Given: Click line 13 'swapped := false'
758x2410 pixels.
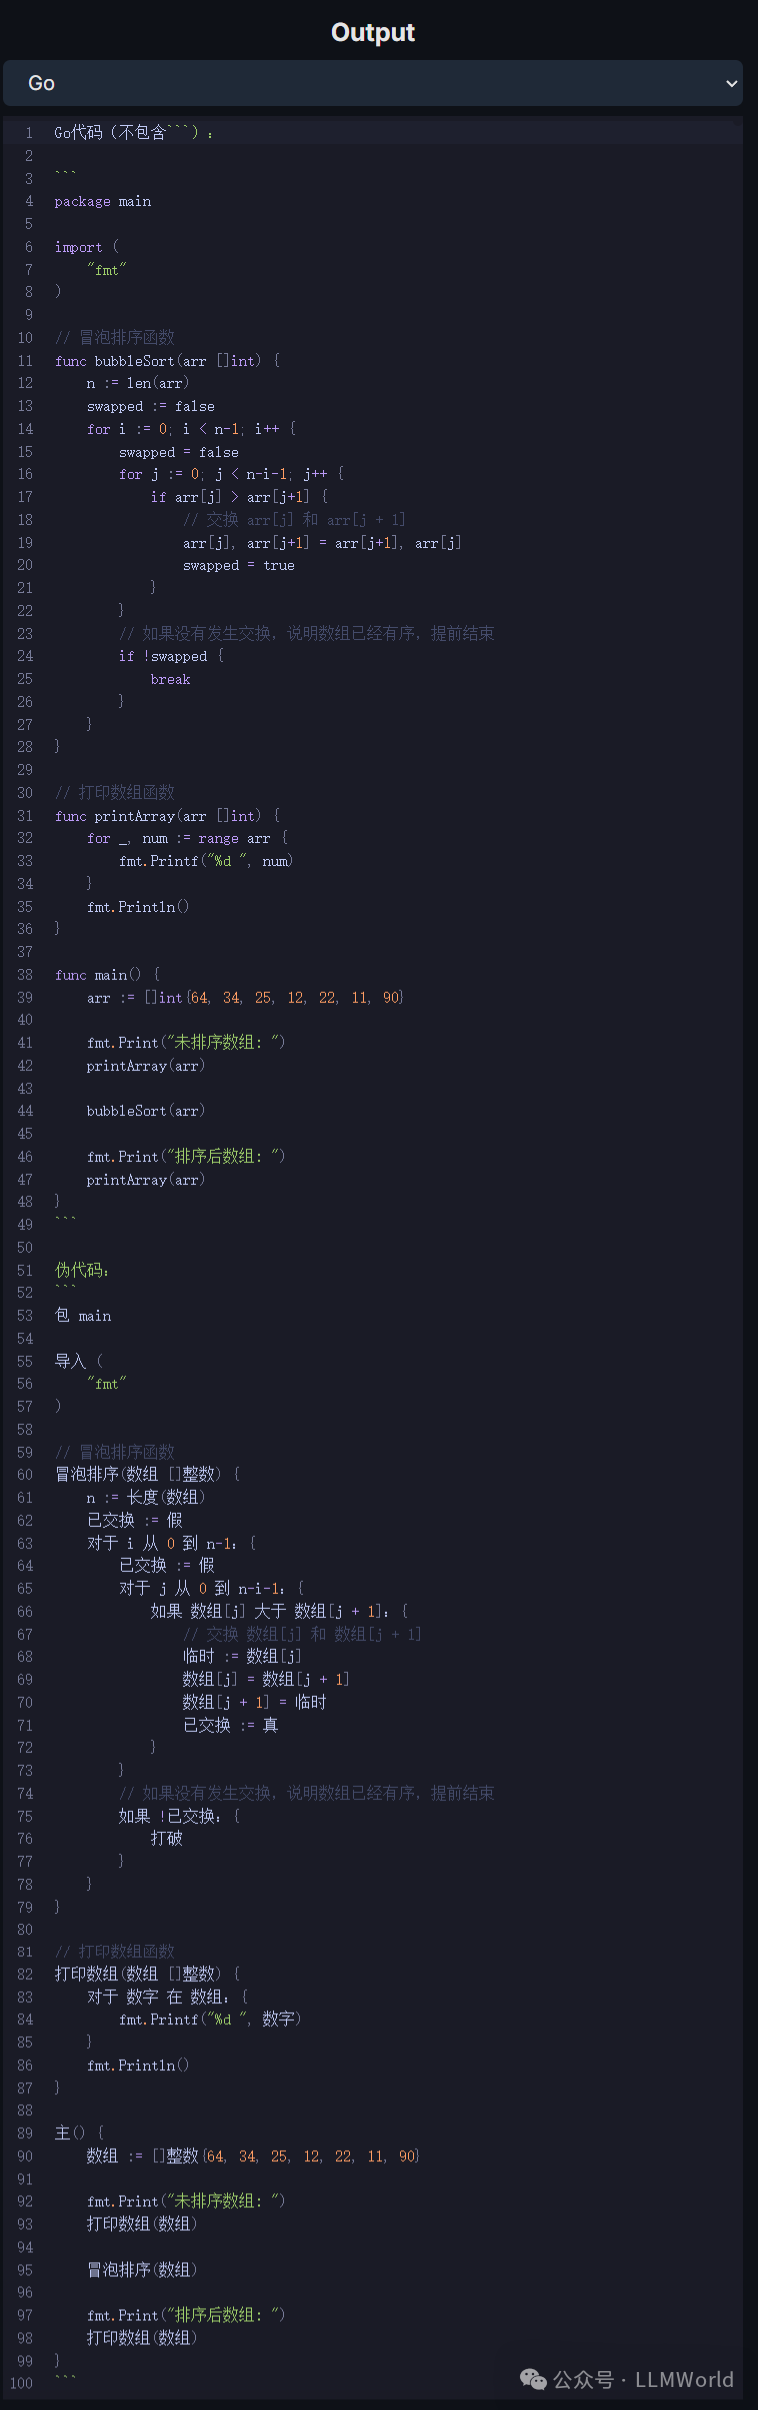Looking at the screenshot, I should click(150, 406).
